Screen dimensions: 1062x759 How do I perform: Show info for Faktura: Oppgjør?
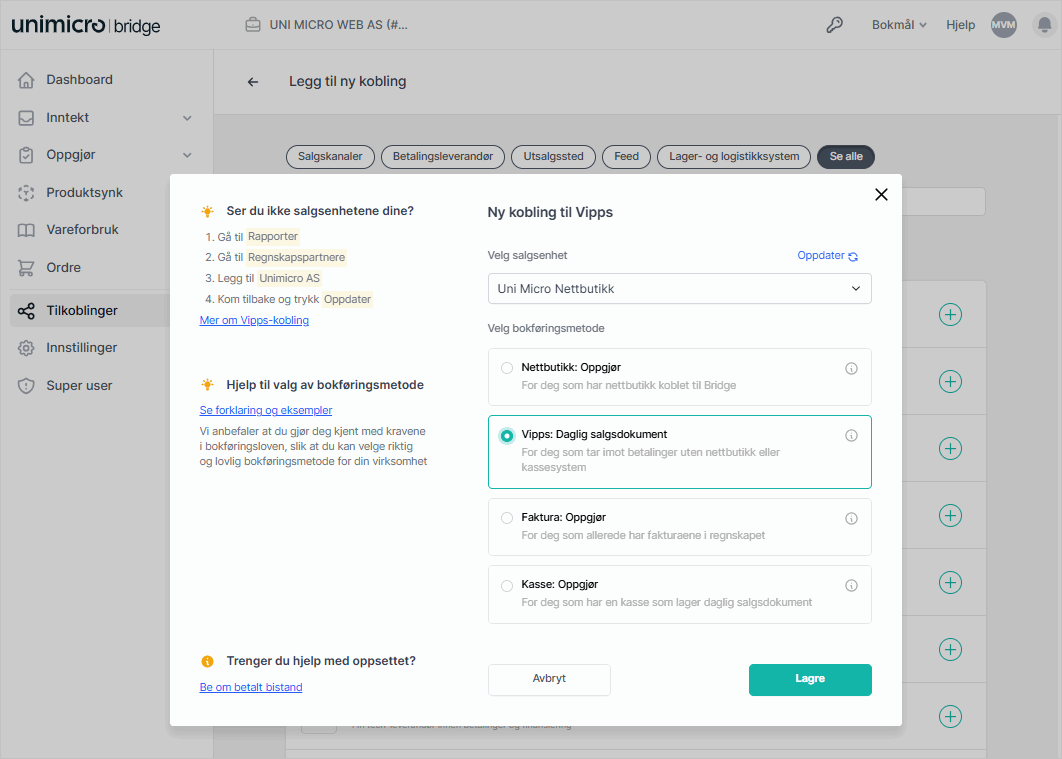[x=851, y=519]
